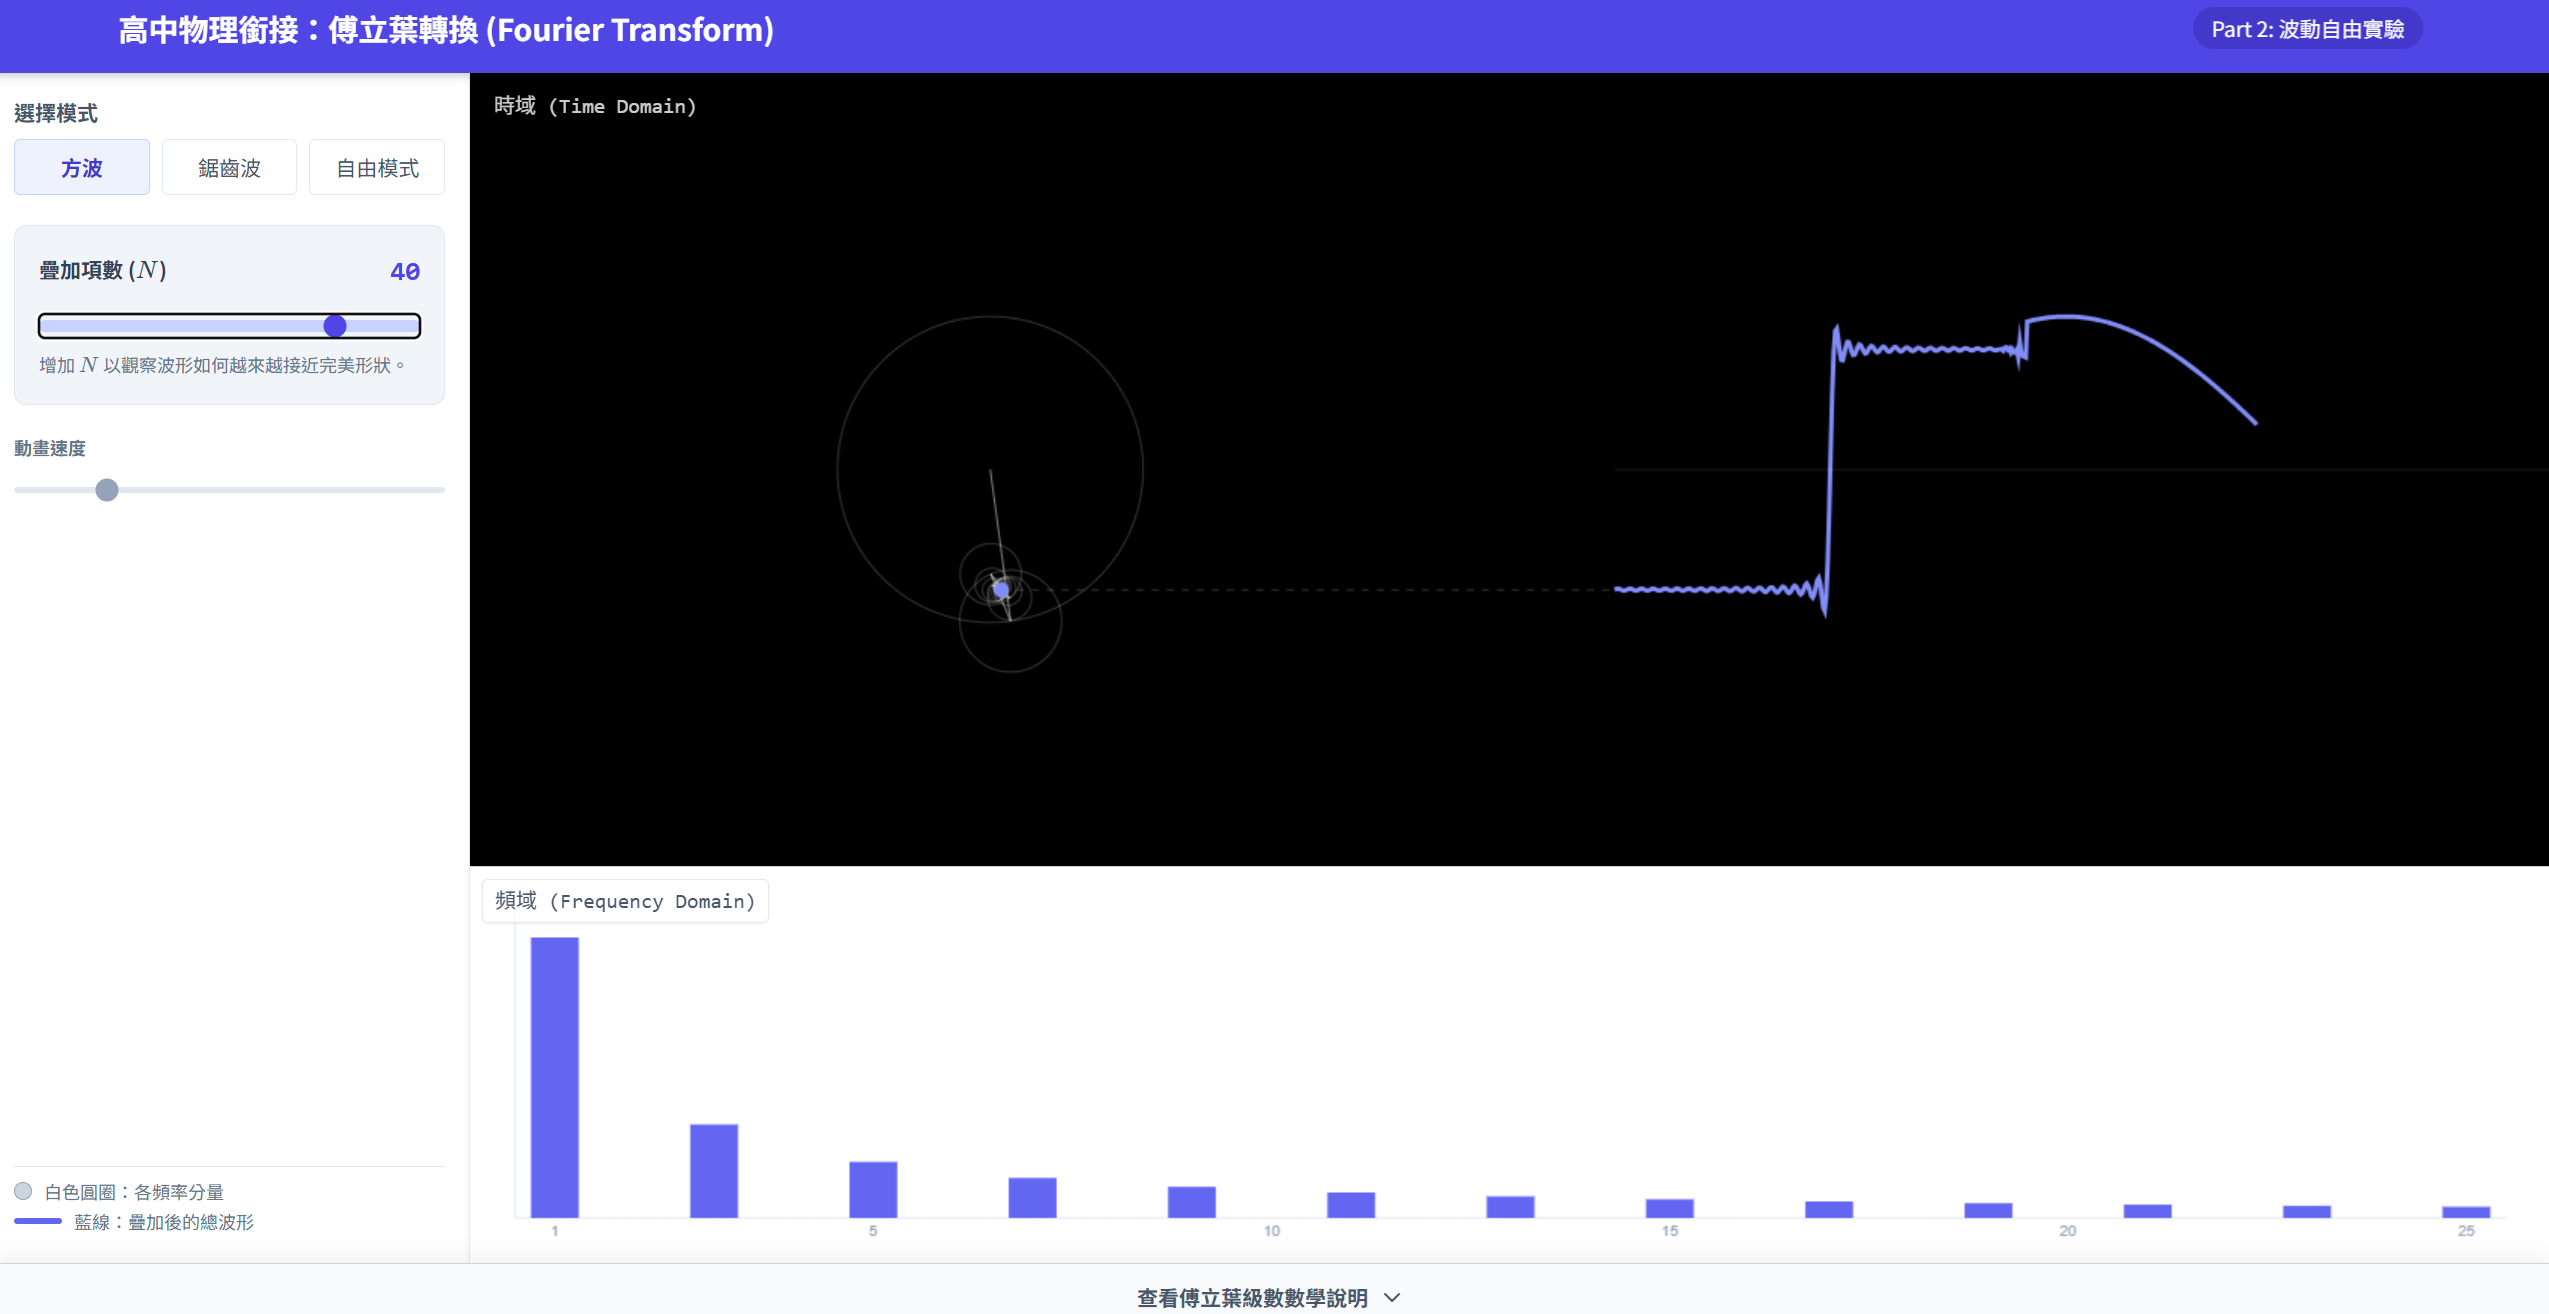Click the chevron next to 數學說明
The width and height of the screenshot is (2549, 1314).
click(1393, 1298)
